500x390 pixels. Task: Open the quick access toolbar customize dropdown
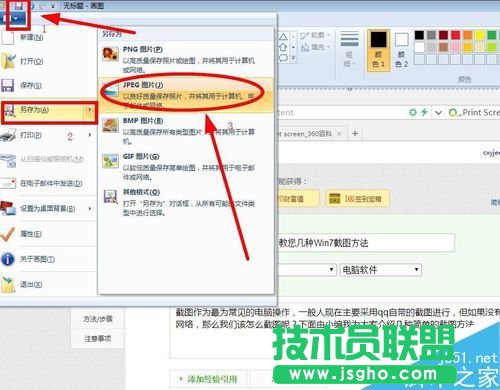click(53, 6)
